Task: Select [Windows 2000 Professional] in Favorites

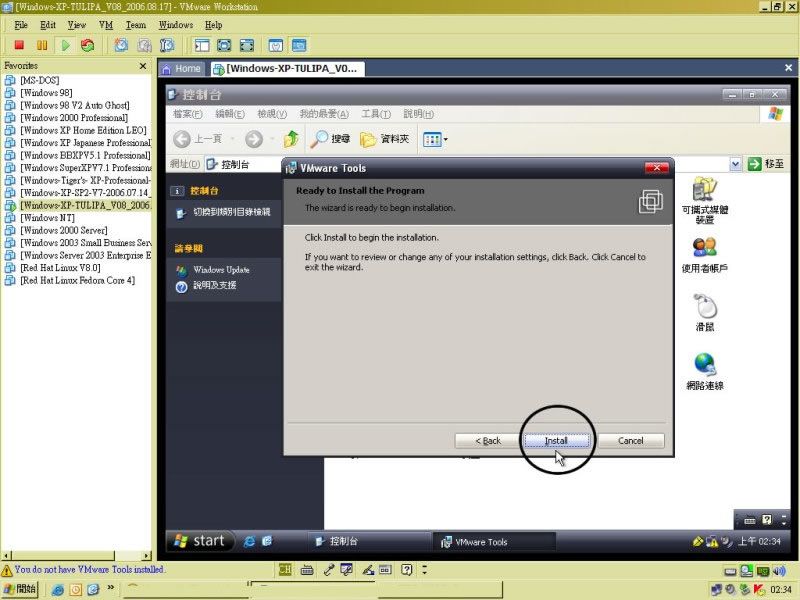Action: (x=73, y=118)
